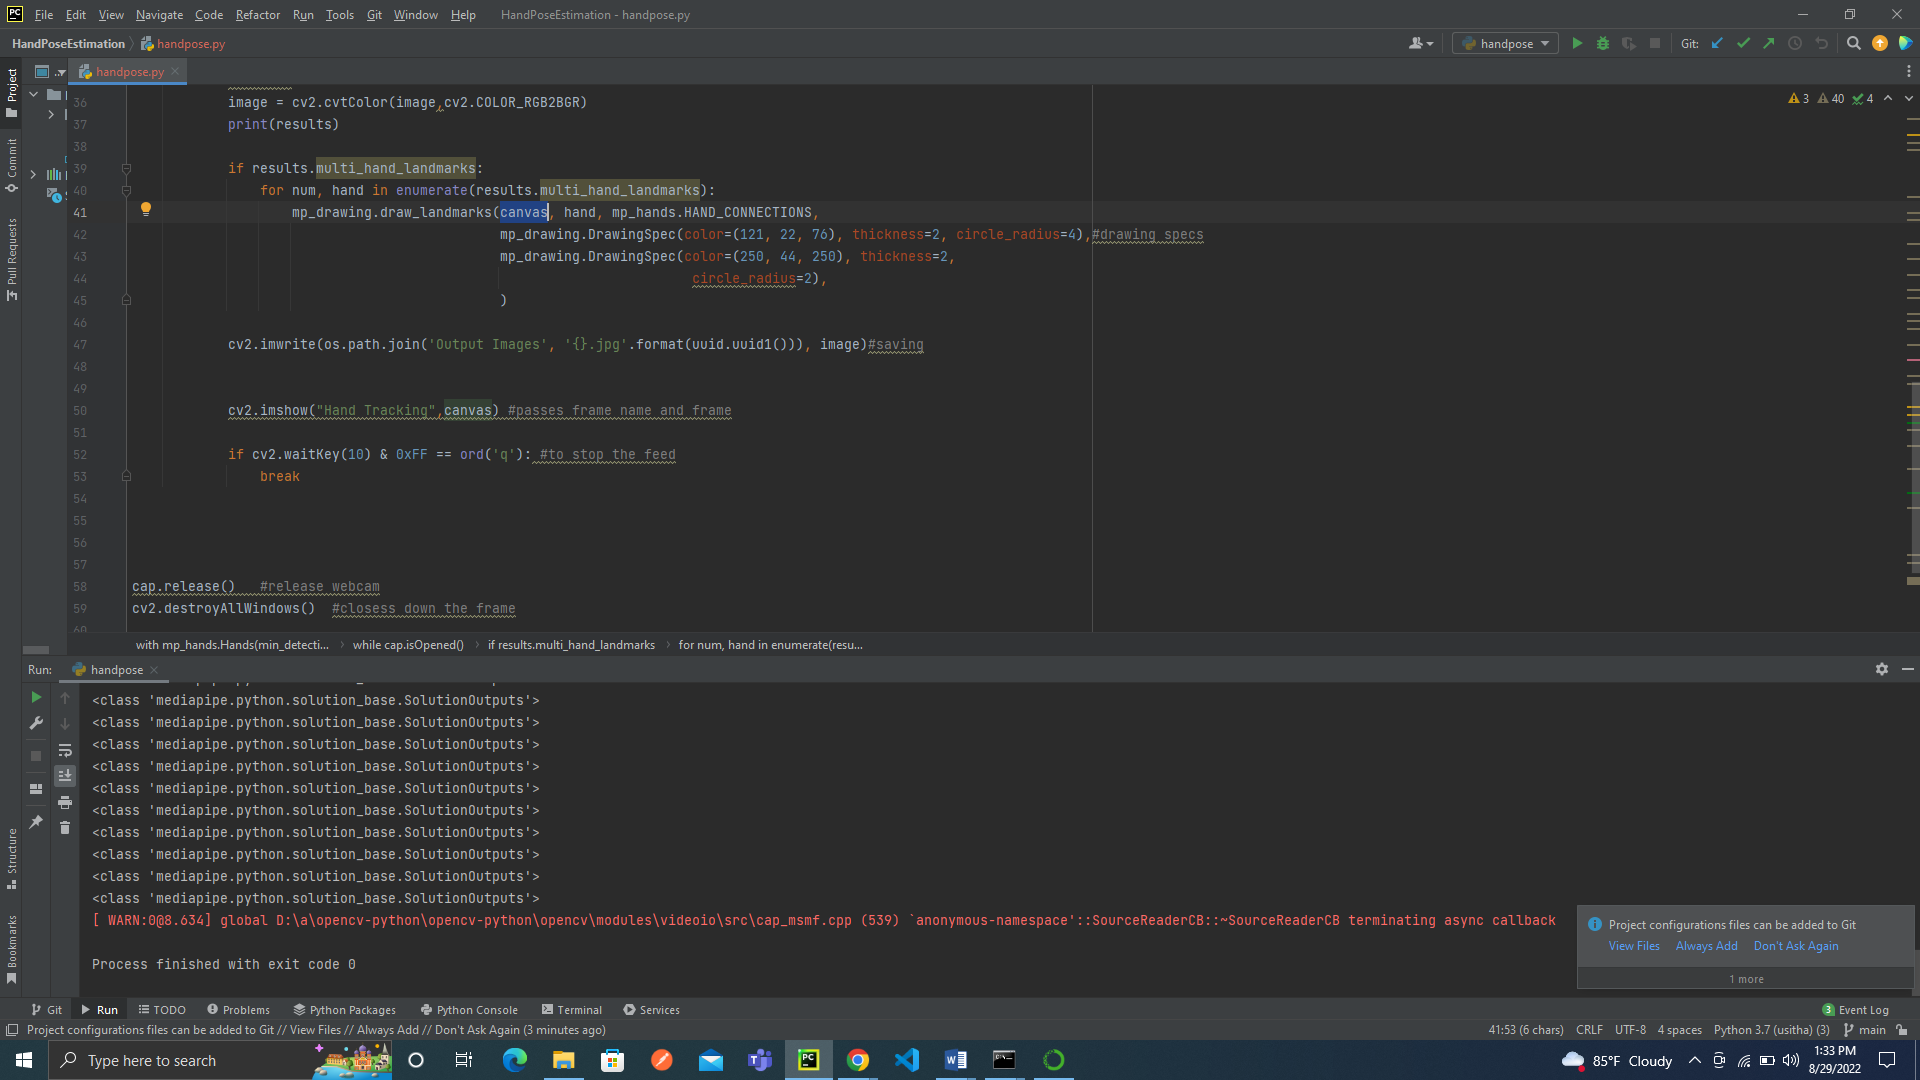Clear console output with the trash icon
The height and width of the screenshot is (1080, 1920).
click(x=65, y=828)
